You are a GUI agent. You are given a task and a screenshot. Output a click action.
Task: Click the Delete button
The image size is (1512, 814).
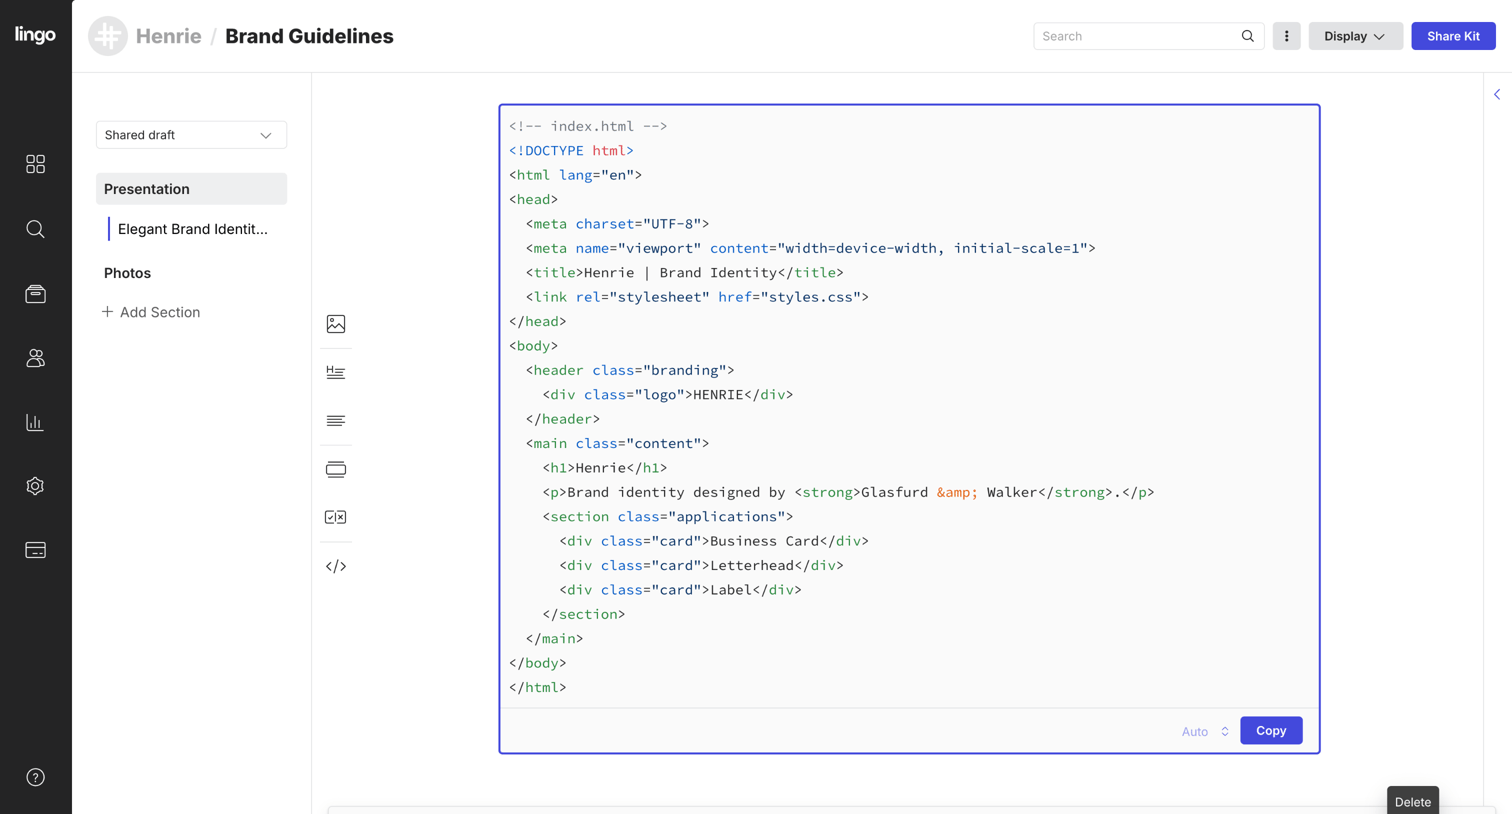point(1412,801)
